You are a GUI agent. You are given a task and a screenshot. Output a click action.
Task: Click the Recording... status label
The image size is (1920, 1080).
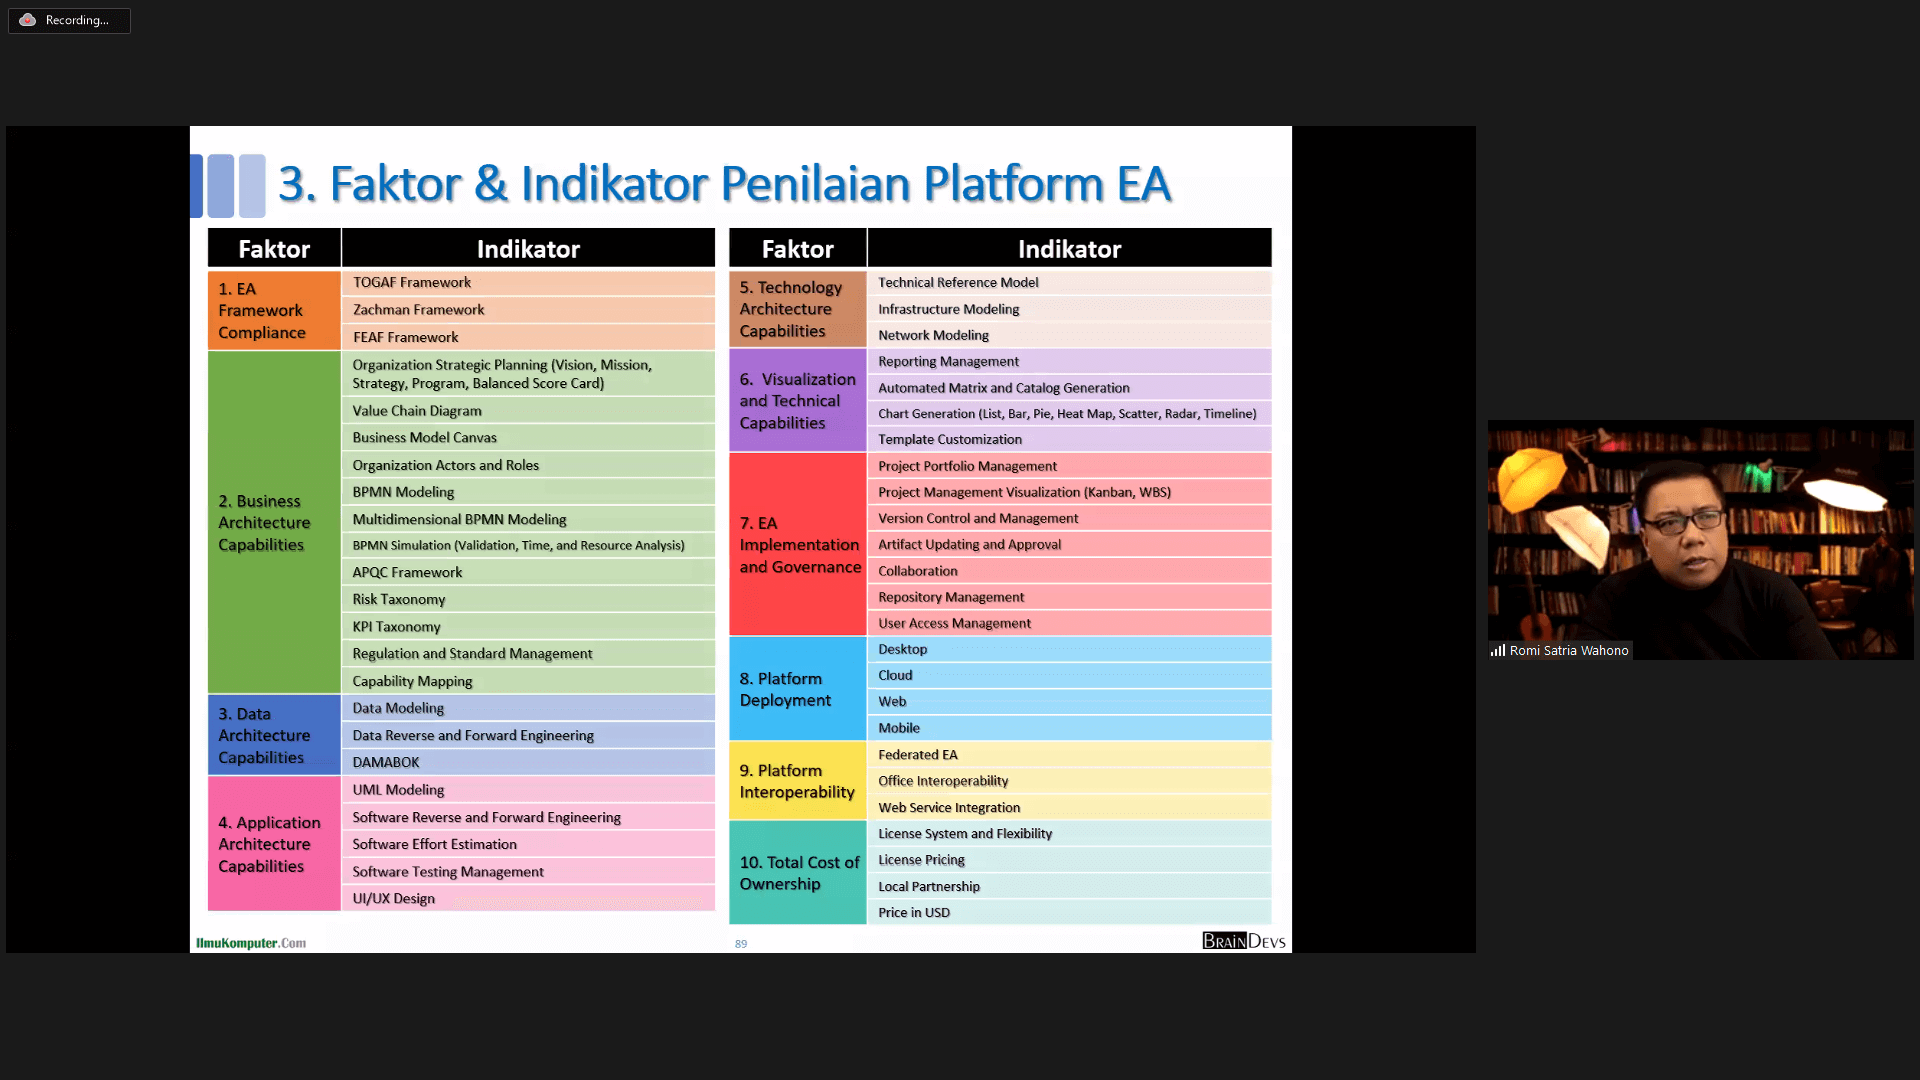pyautogui.click(x=77, y=20)
